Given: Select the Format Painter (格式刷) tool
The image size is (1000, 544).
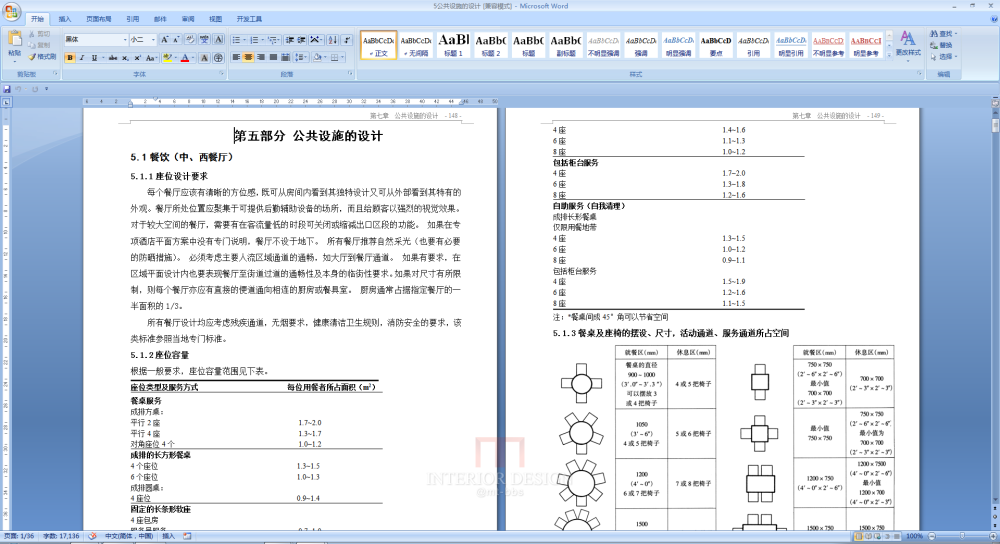Looking at the screenshot, I should tap(43, 57).
